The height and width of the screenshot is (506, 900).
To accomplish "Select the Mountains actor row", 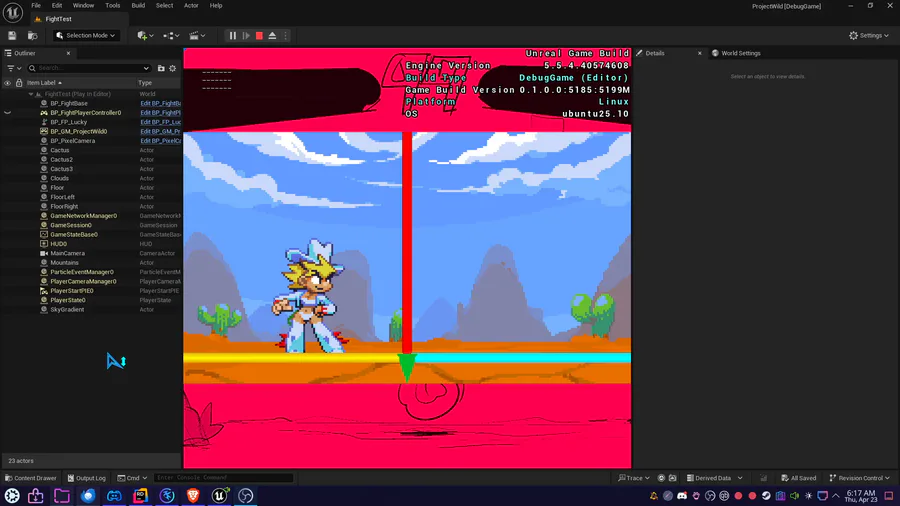I will (x=64, y=263).
